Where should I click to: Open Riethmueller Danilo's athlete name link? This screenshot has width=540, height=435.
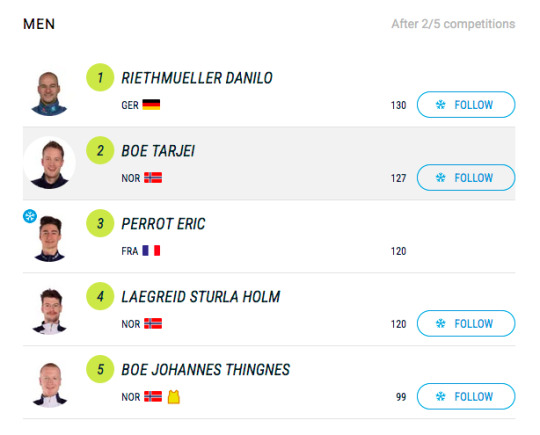197,78
